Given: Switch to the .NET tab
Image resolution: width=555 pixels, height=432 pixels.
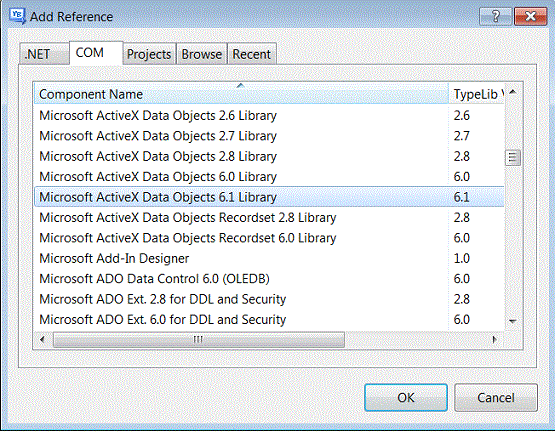Looking at the screenshot, I should coord(44,54).
